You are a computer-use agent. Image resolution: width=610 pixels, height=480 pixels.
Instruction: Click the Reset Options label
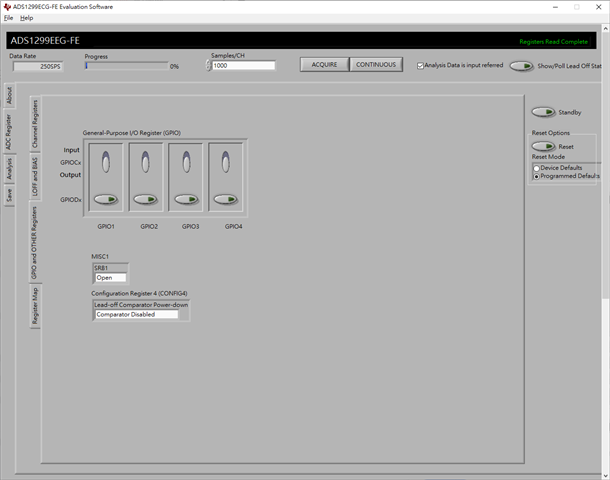coord(551,133)
